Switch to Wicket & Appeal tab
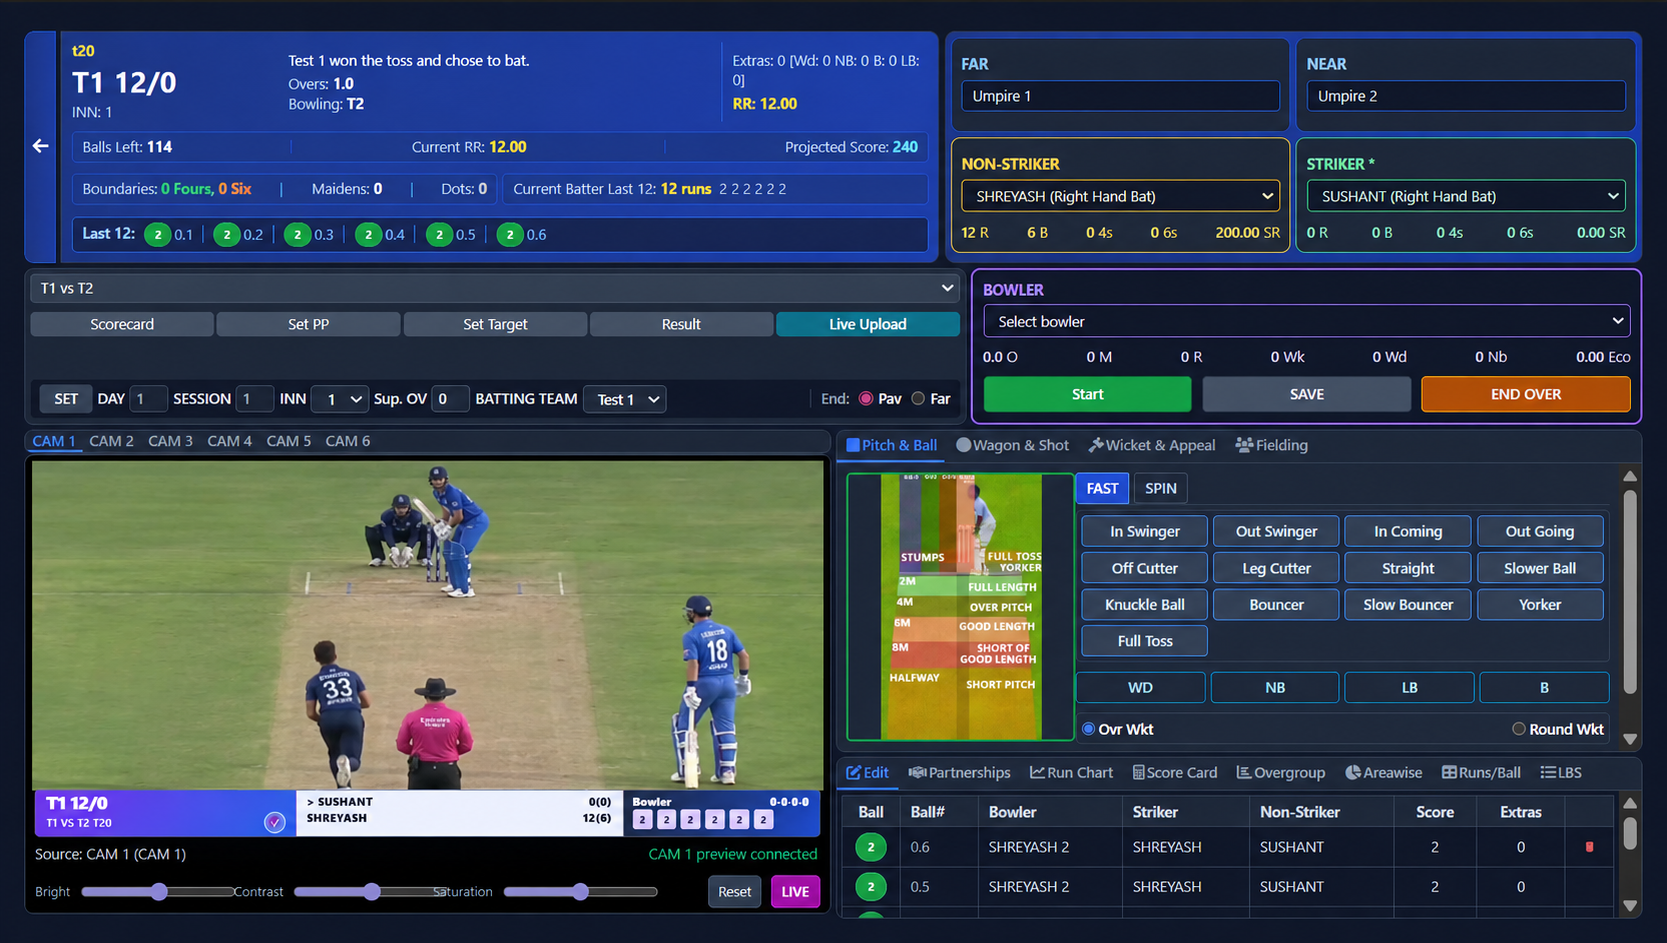Viewport: 1667px width, 943px height. 1151,445
